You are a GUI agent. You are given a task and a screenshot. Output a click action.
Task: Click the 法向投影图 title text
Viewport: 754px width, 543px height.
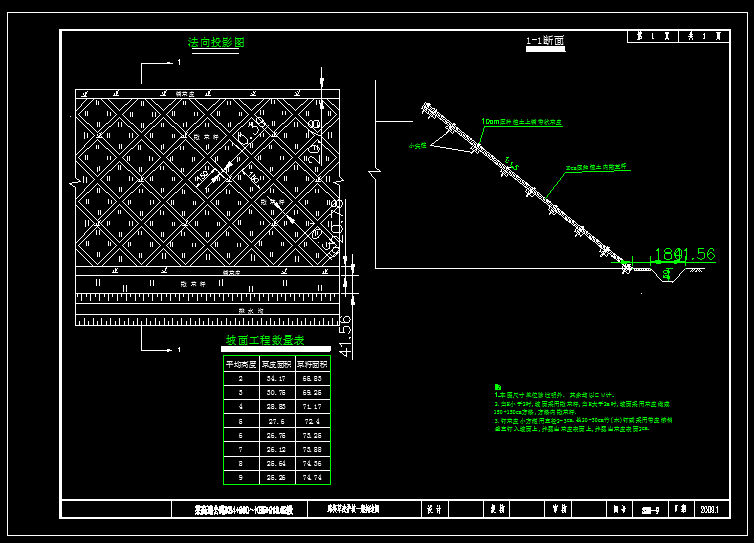pyautogui.click(x=216, y=43)
